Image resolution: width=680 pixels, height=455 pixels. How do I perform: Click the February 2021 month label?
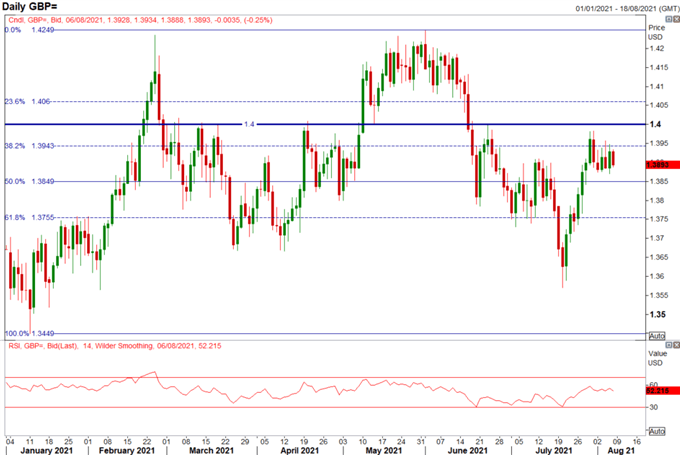[x=127, y=451]
